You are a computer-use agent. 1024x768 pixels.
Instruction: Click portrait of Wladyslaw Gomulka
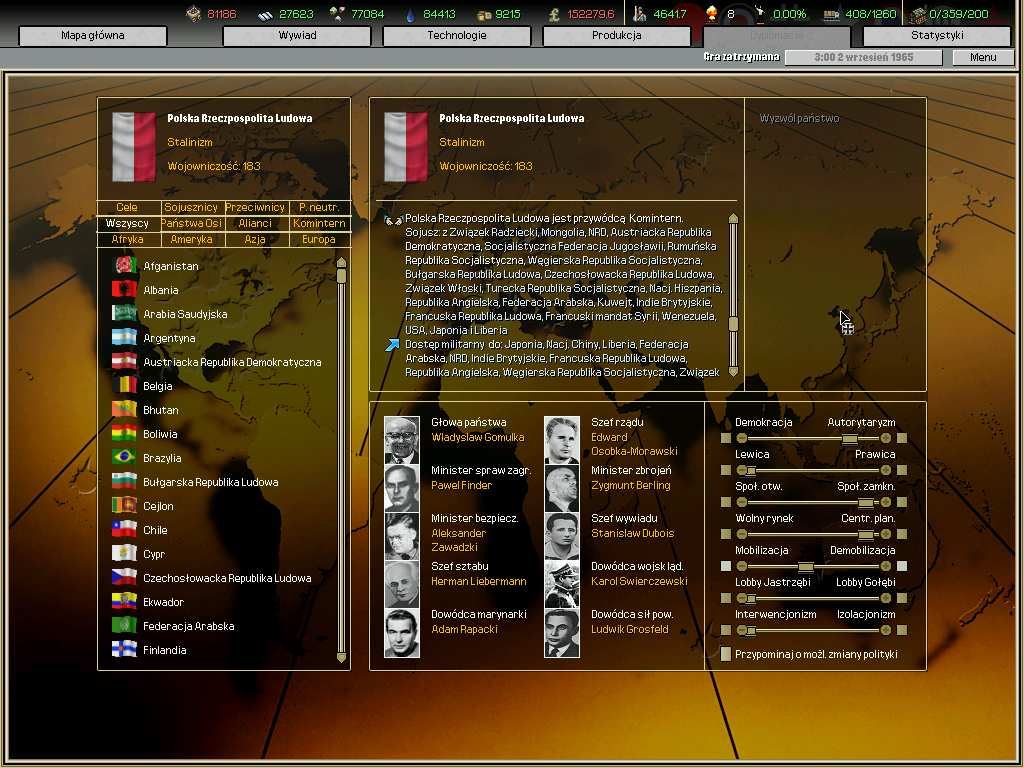402,440
